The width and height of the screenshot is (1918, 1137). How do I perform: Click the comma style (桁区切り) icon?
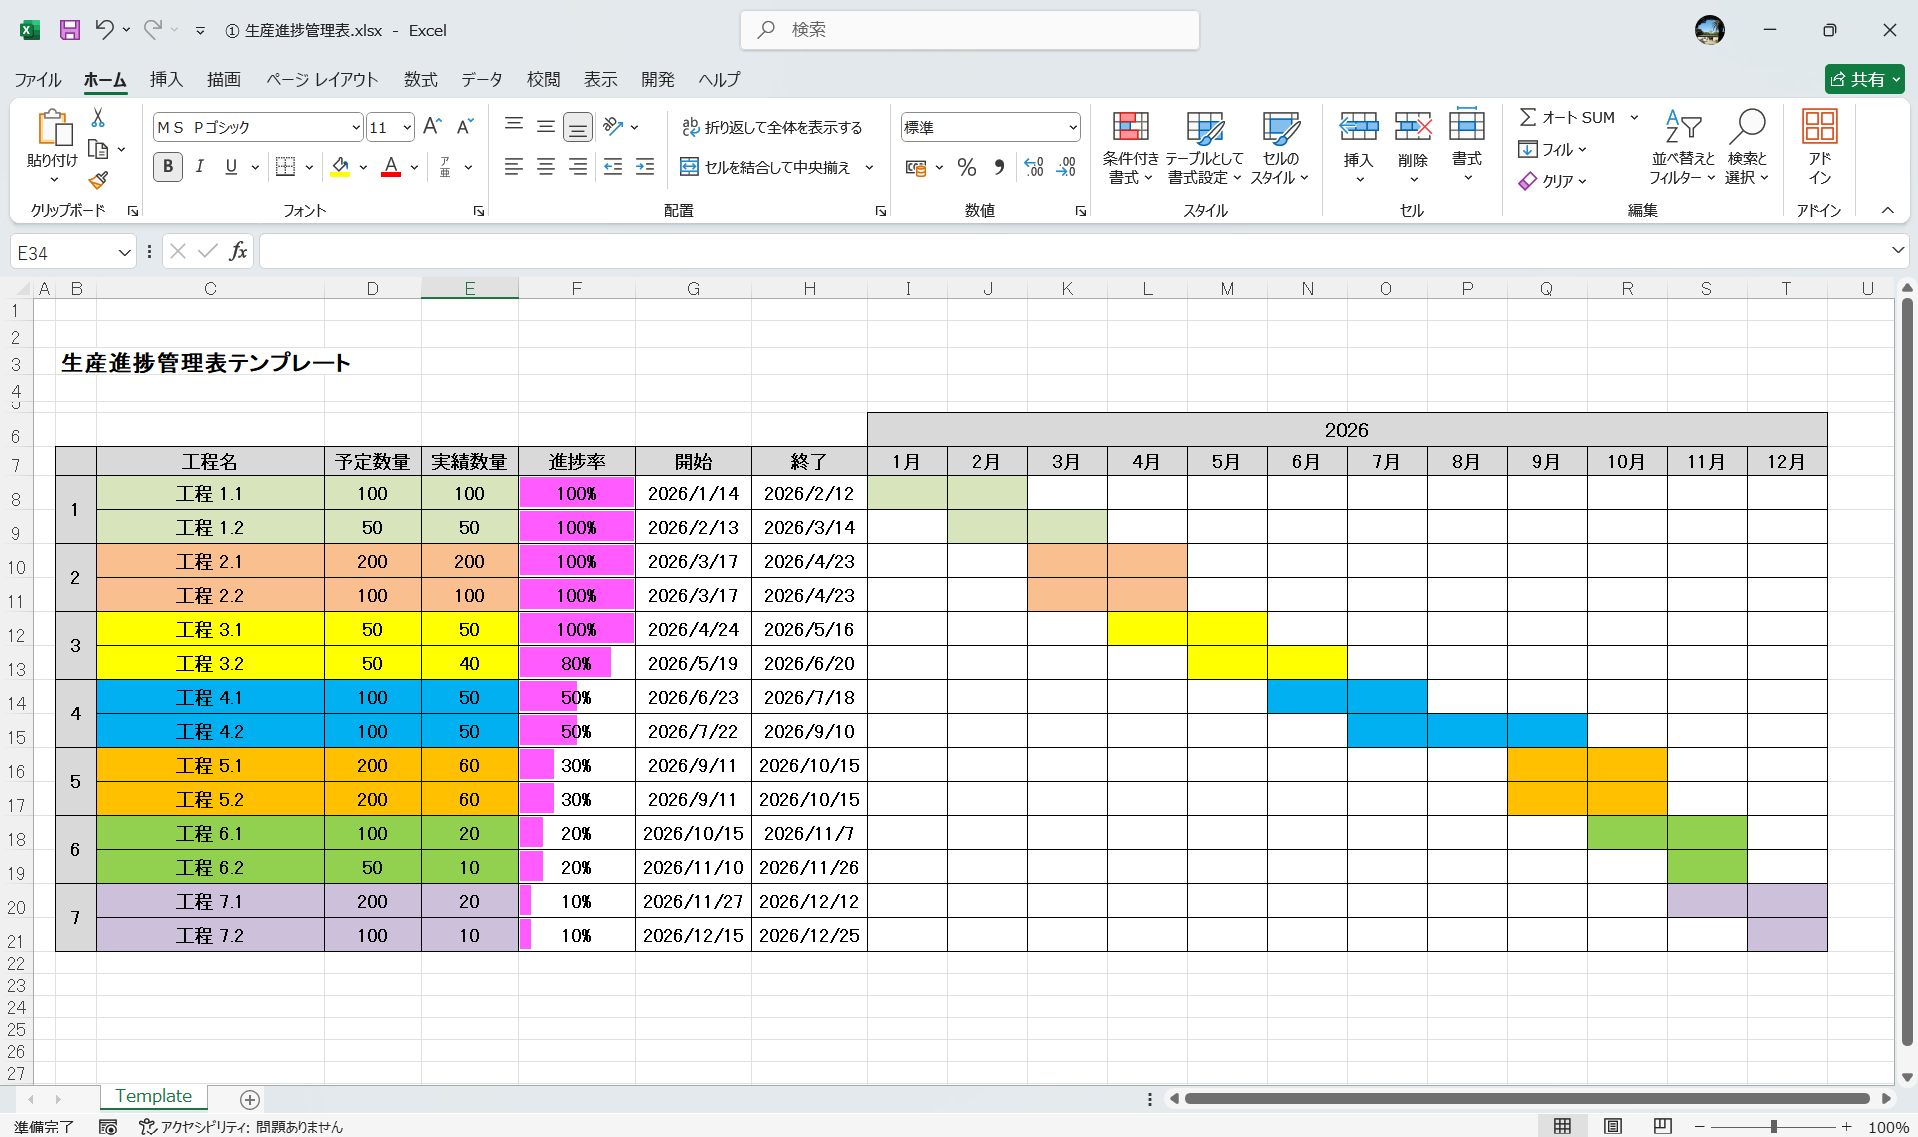tap(999, 167)
